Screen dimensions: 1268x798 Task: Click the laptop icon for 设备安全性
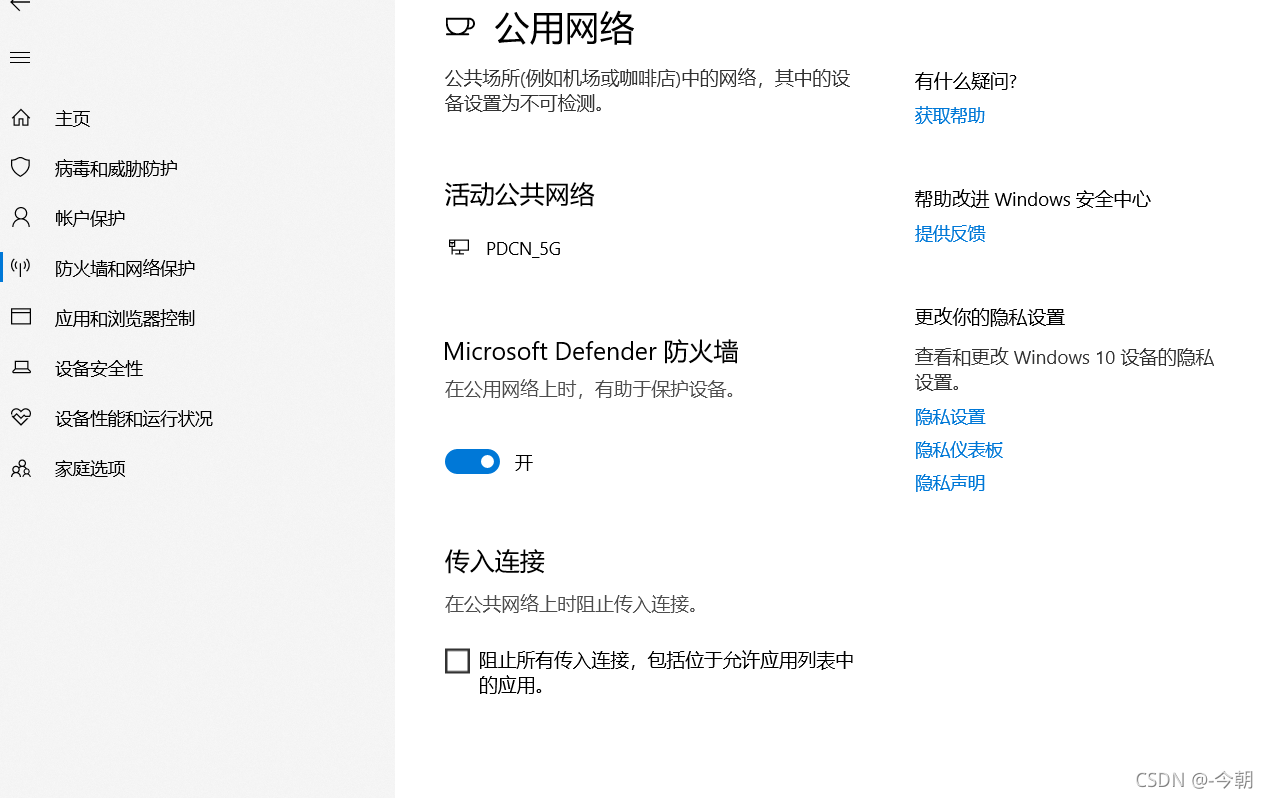pos(20,368)
